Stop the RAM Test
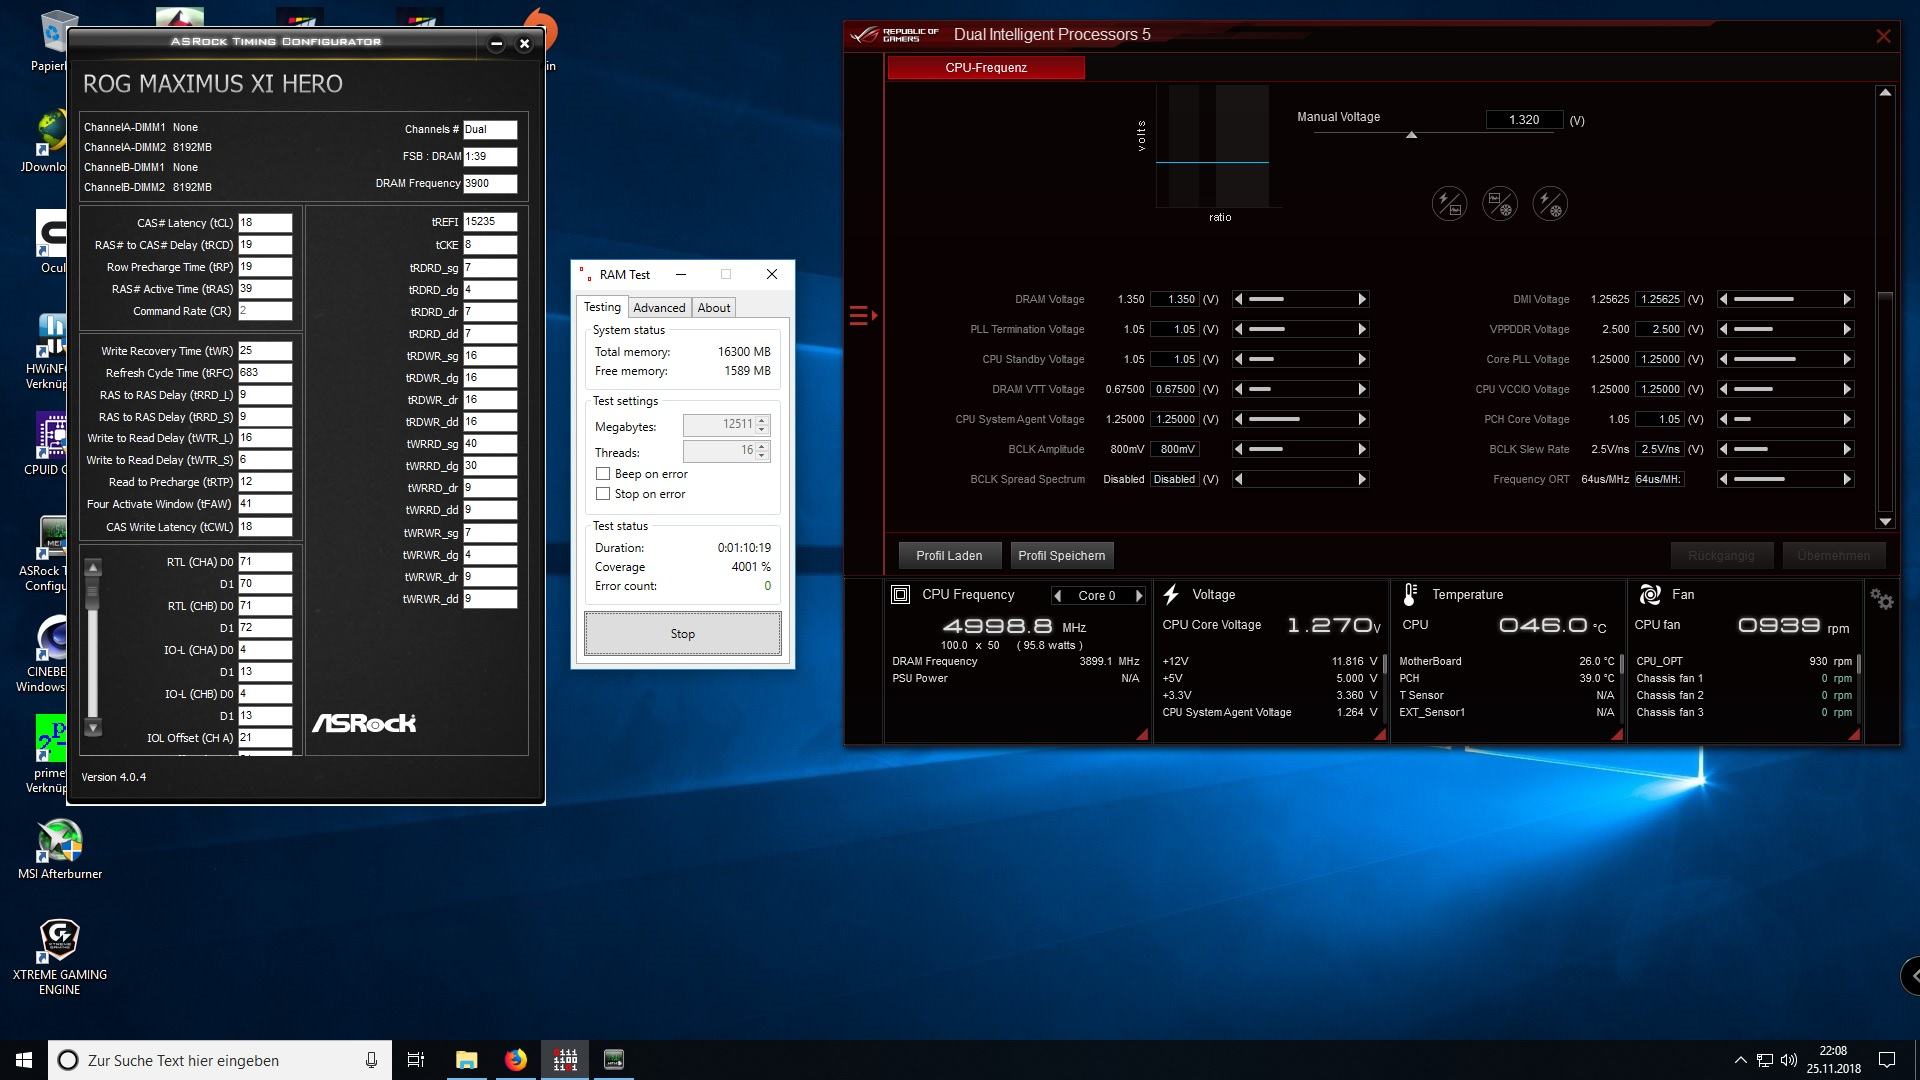Viewport: 1920px width, 1080px height. pos(683,634)
